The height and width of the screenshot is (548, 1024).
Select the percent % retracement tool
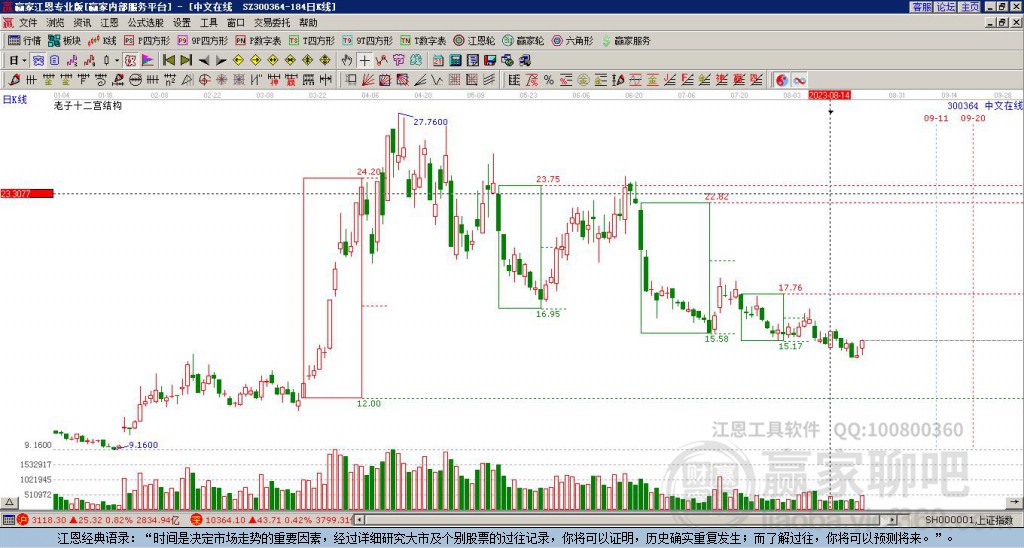(549, 80)
